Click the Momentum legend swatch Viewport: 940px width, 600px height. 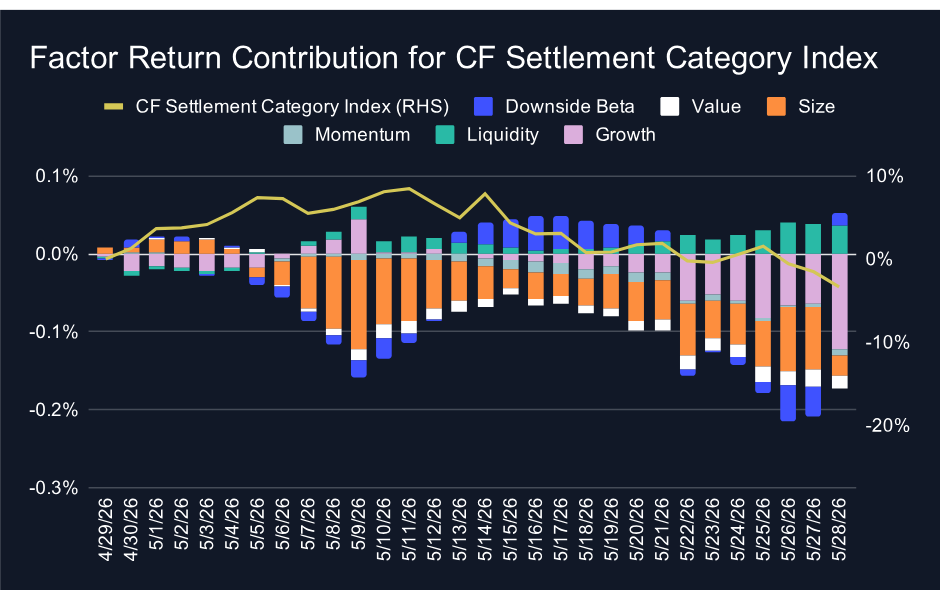(293, 135)
